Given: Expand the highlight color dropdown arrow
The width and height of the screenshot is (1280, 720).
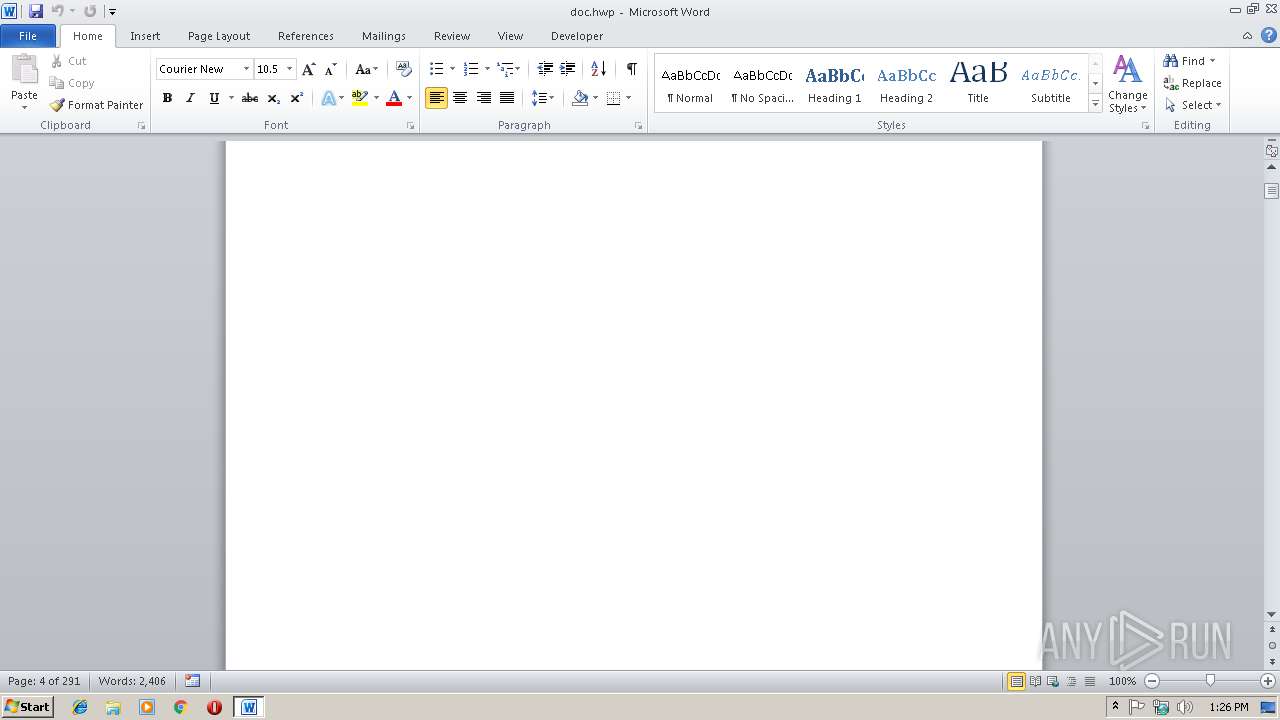Looking at the screenshot, I should point(376,98).
